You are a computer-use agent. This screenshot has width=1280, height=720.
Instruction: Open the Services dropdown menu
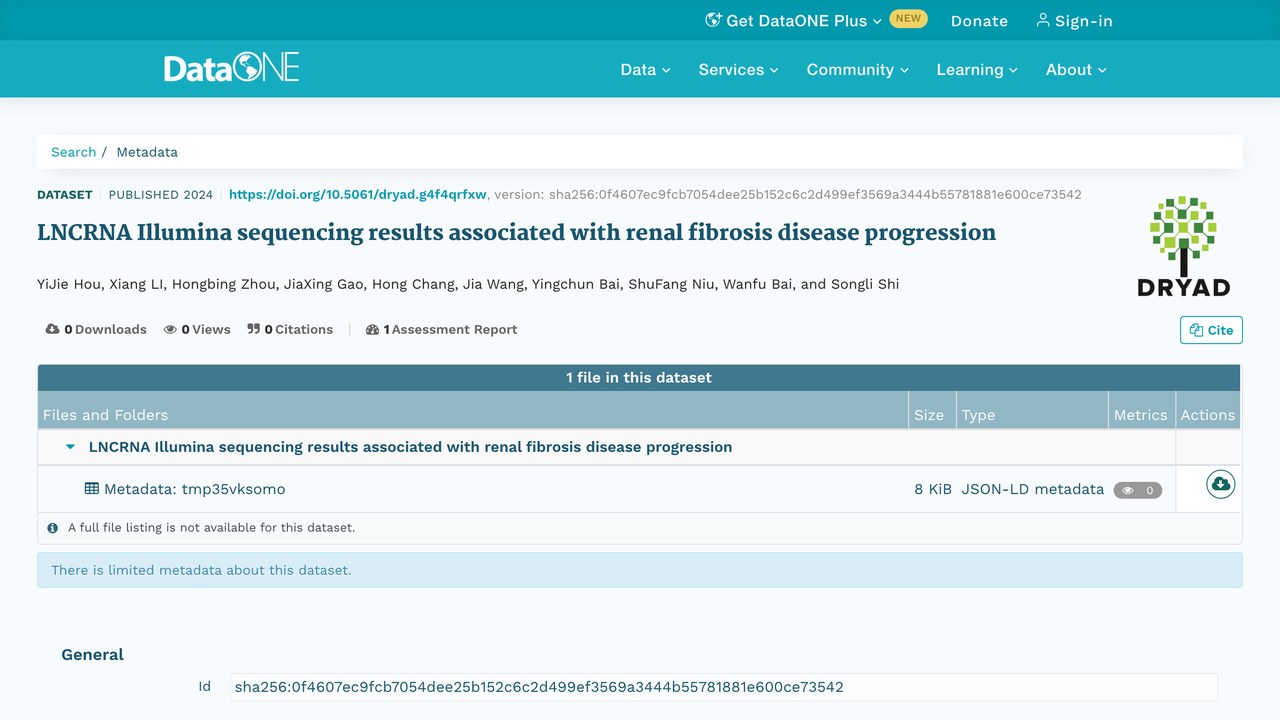[738, 69]
